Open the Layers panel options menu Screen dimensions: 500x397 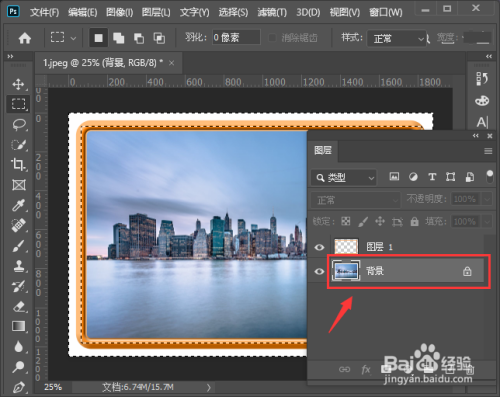click(488, 151)
